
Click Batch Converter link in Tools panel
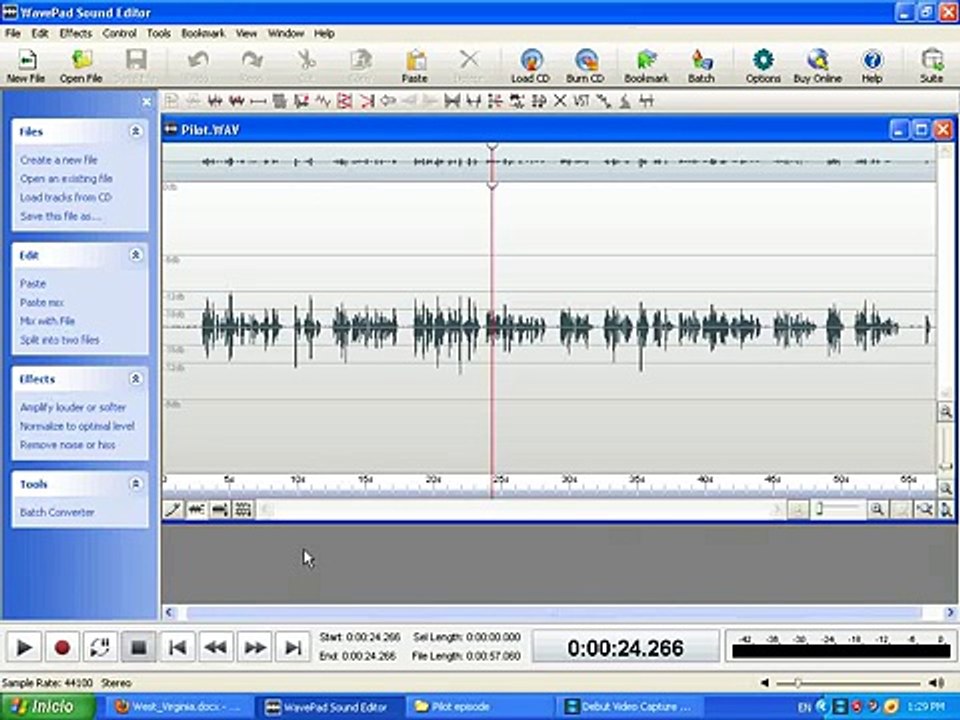(57, 512)
